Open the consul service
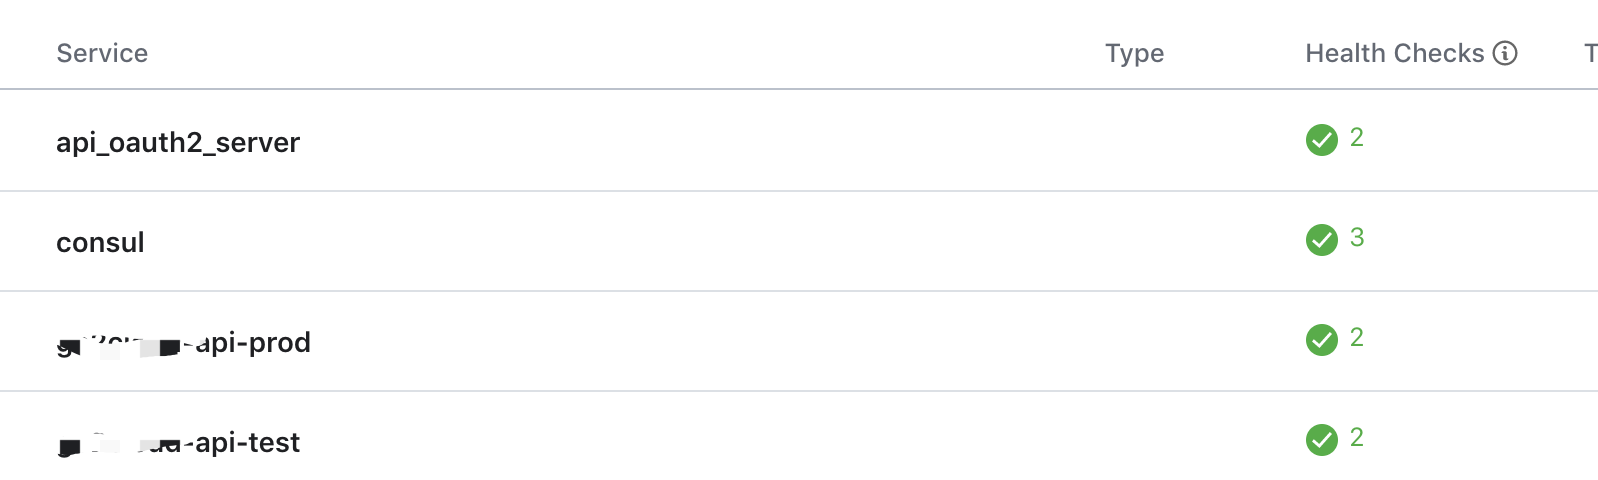The height and width of the screenshot is (480, 1598). pyautogui.click(x=100, y=242)
